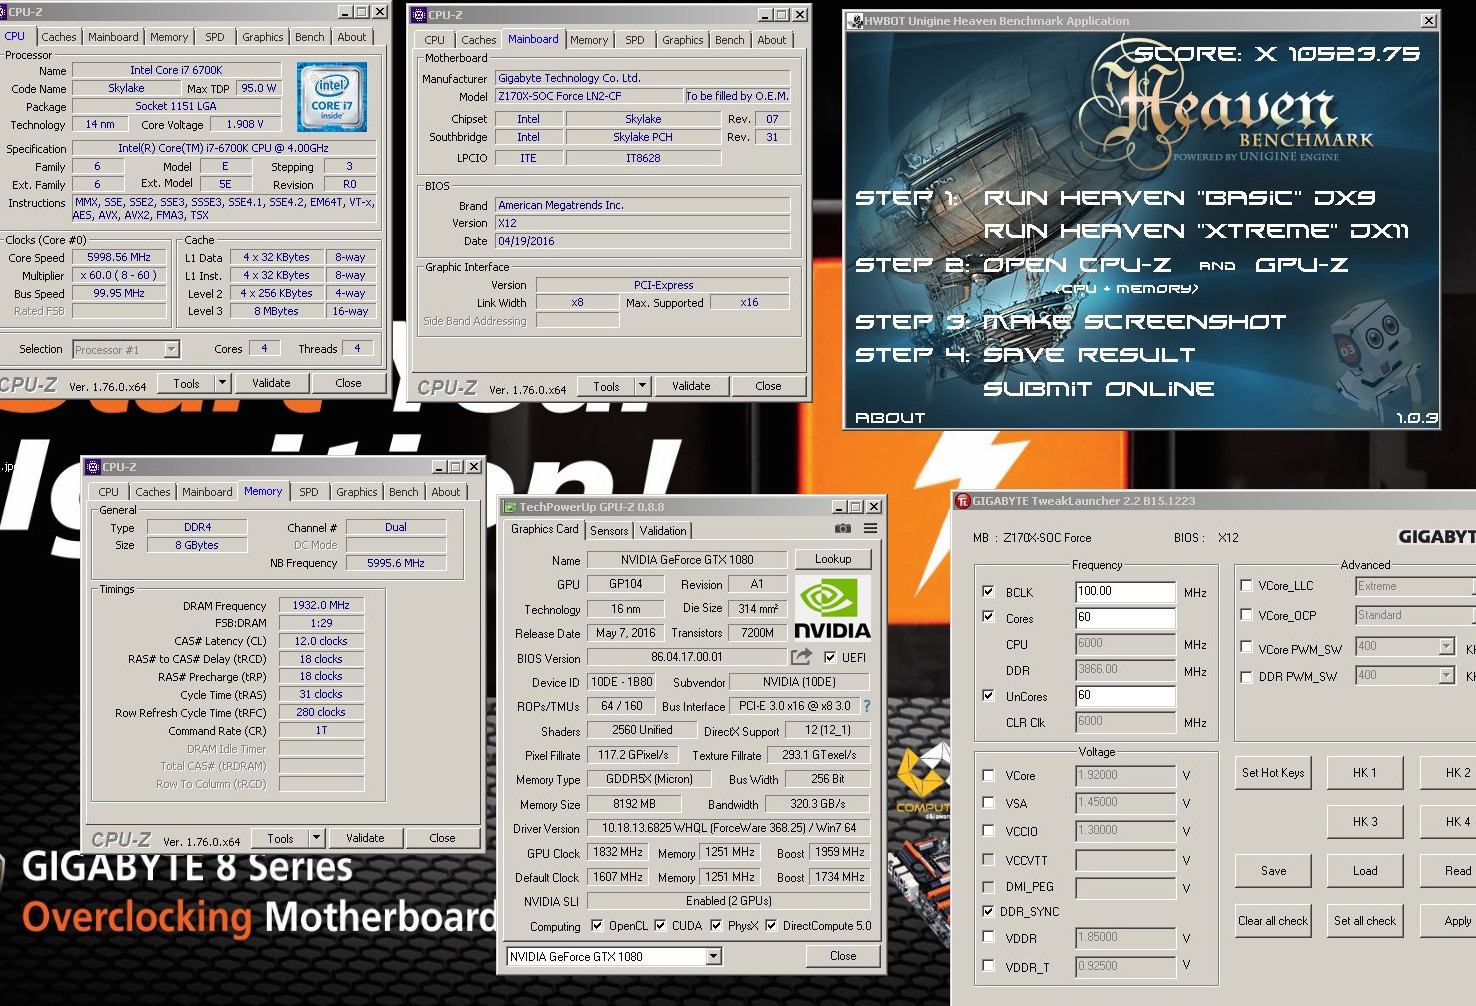Uncheck the DDR_SYNC checkbox
The image size is (1476, 1006).
(988, 911)
